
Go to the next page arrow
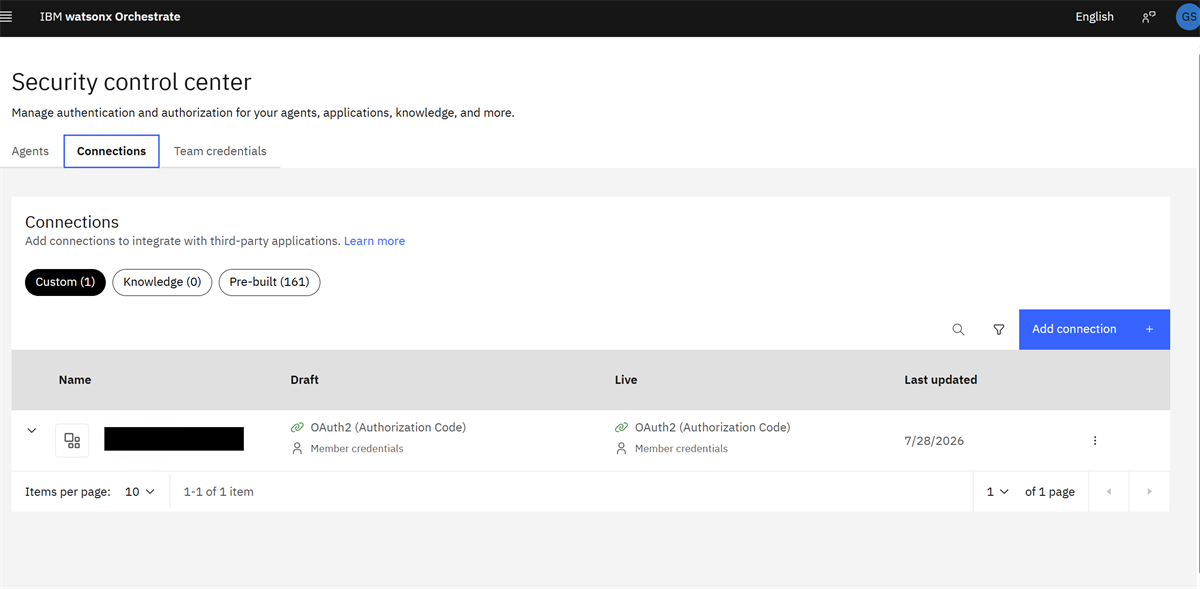coord(1149,492)
